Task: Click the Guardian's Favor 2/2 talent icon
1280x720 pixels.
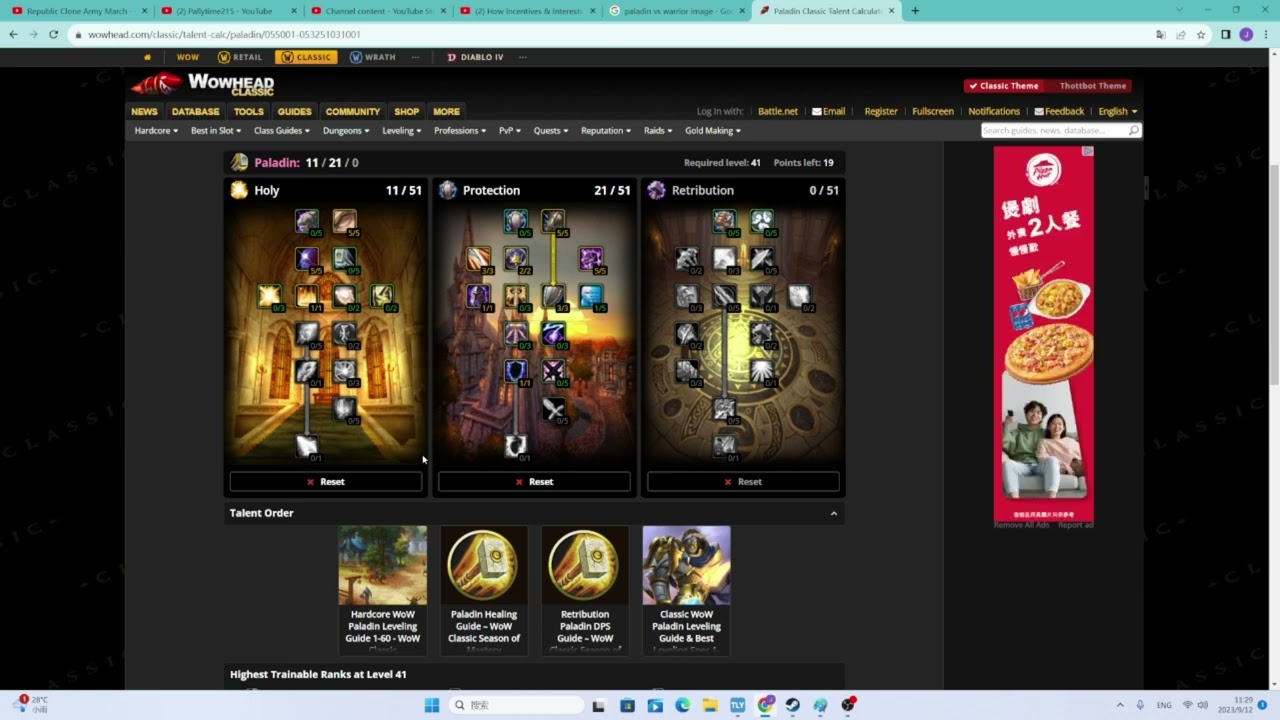Action: 515,259
